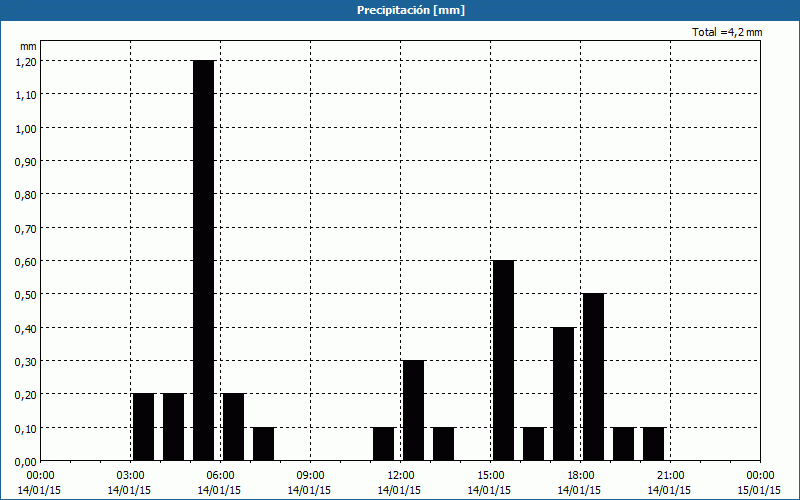Select the 1,00 y-axis value
The image size is (800, 500).
[x=26, y=128]
